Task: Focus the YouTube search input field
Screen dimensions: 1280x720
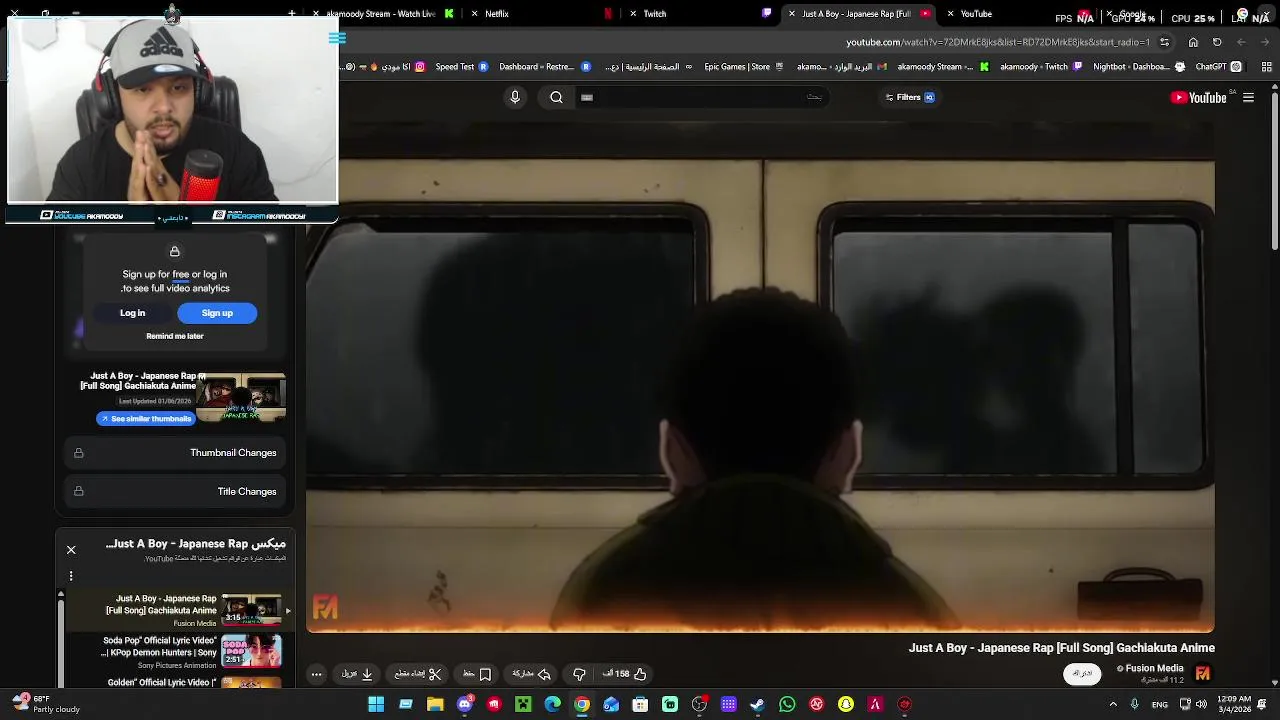Action: click(700, 97)
